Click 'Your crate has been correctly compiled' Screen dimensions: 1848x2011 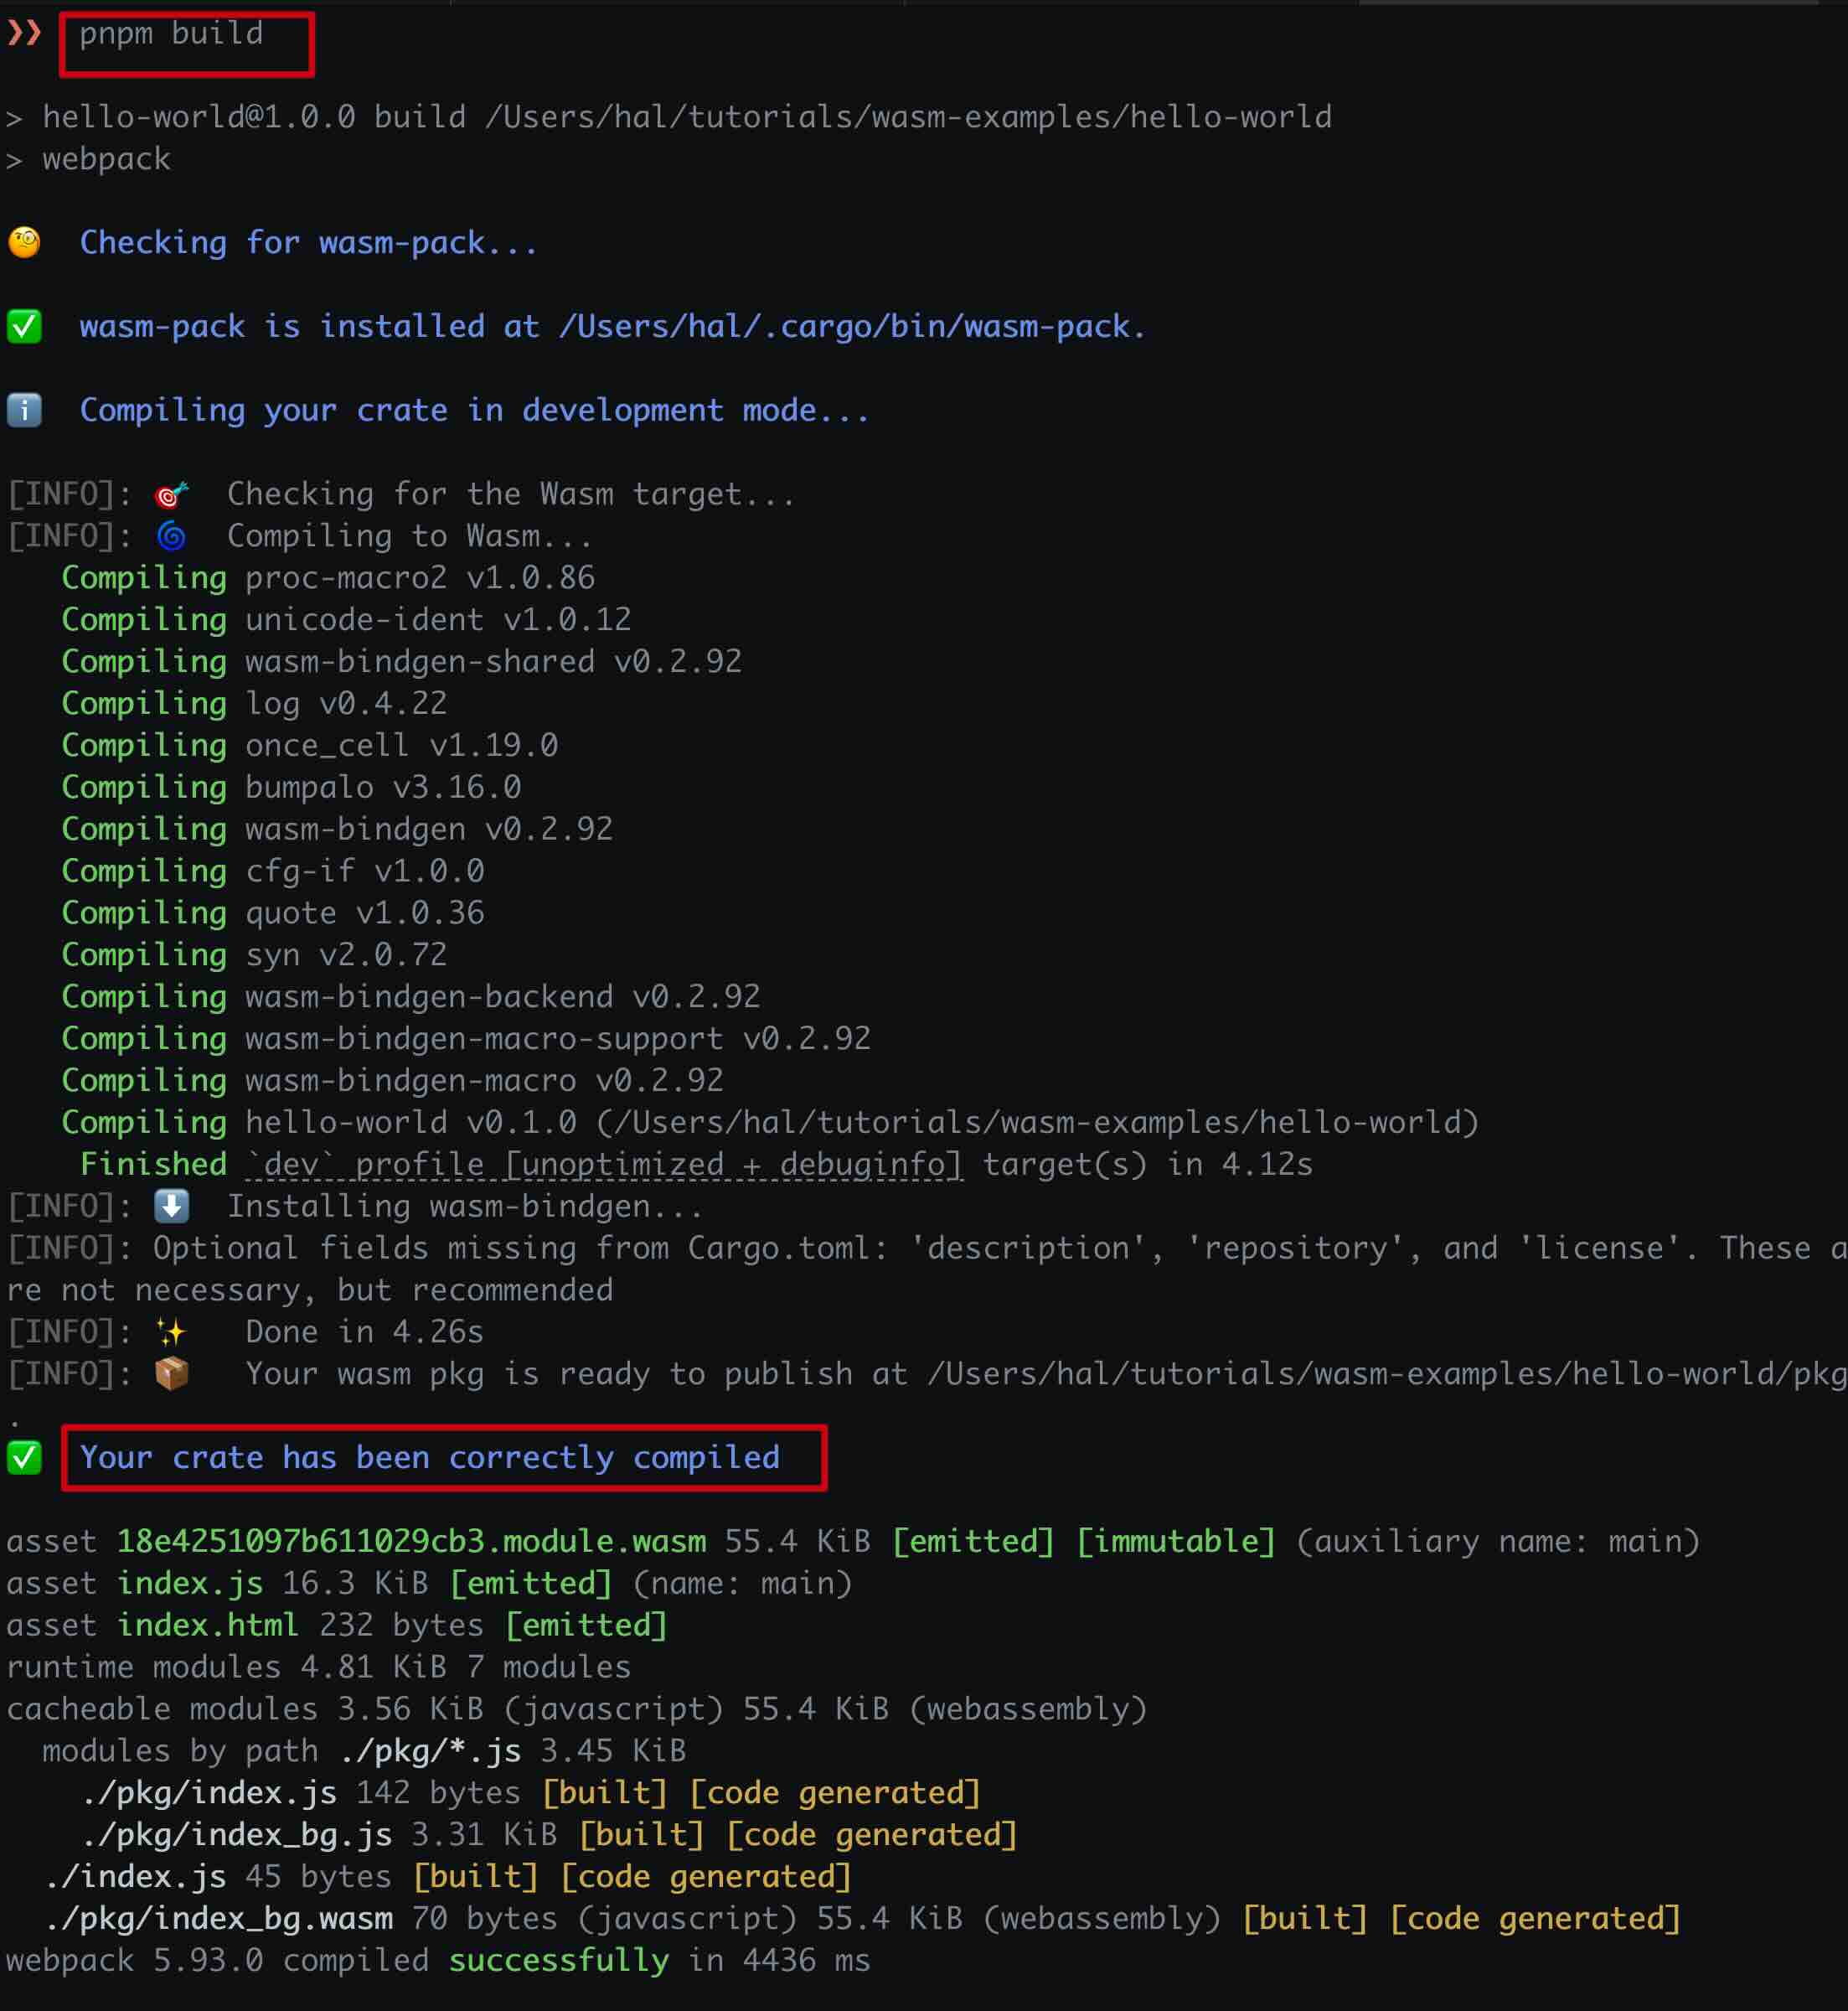point(430,1458)
